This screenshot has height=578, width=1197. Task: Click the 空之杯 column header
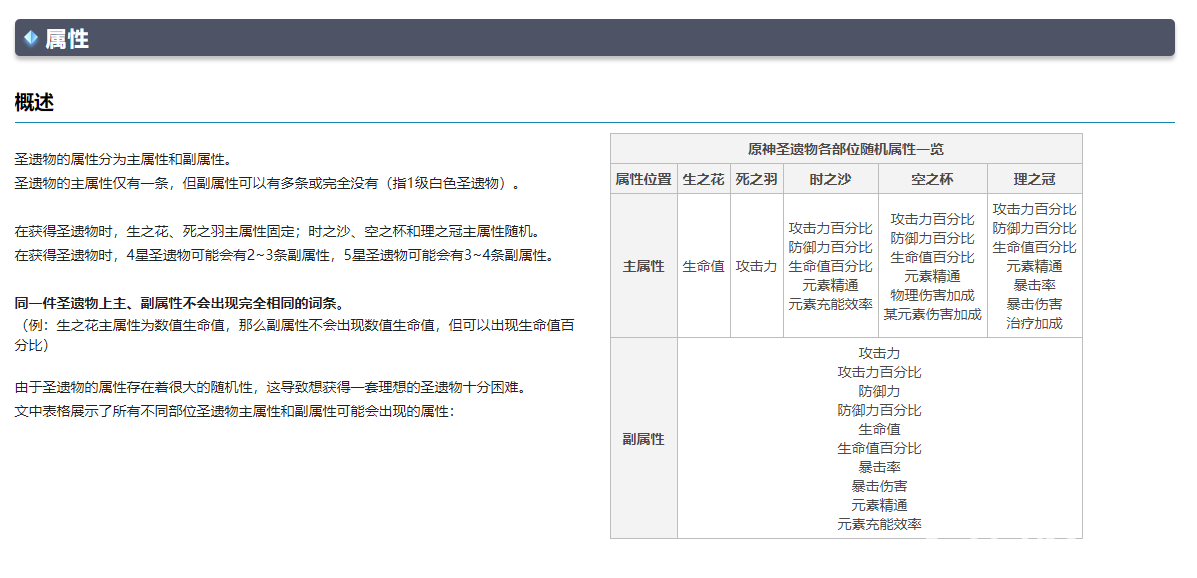coord(932,179)
